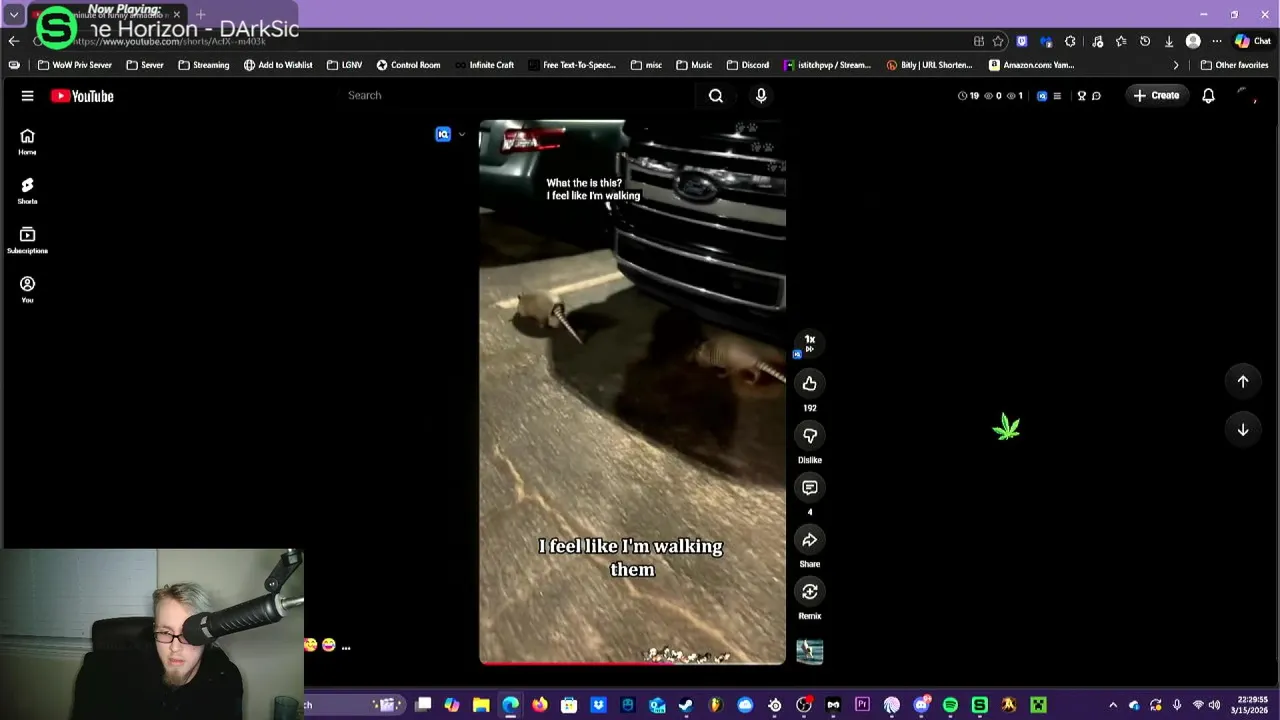Go to the previous Short with up arrow
This screenshot has width=1280, height=720.
coord(1243,381)
